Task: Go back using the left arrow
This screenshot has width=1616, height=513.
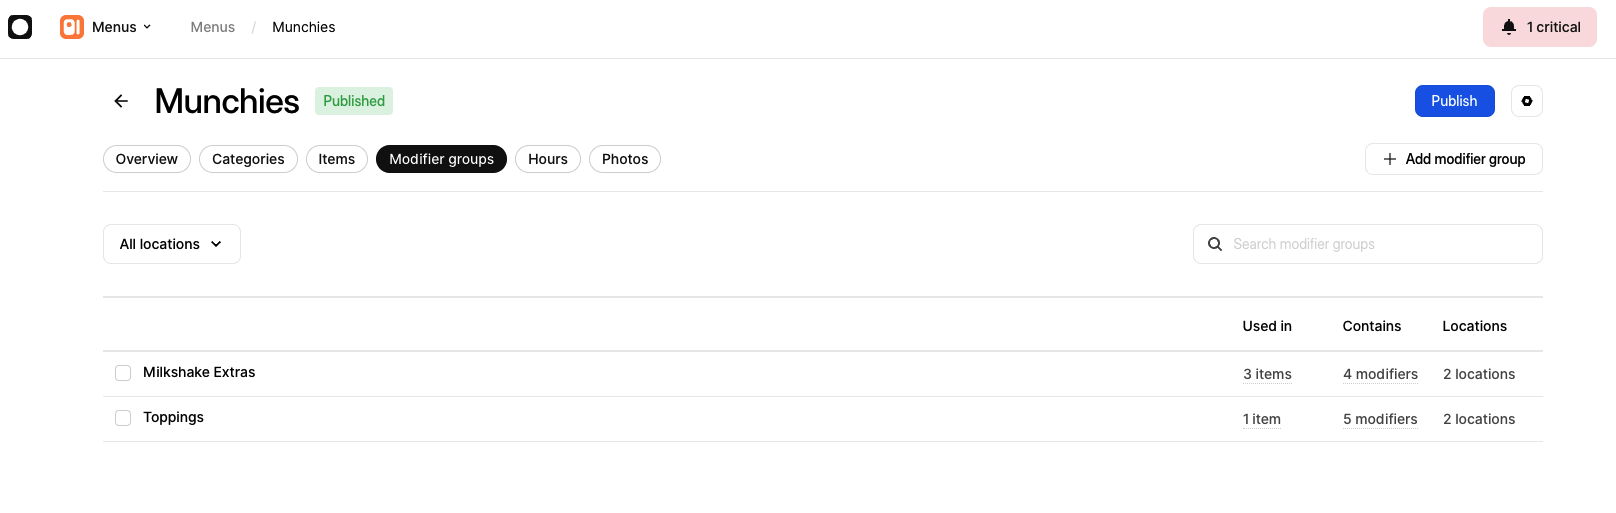Action: point(121,101)
